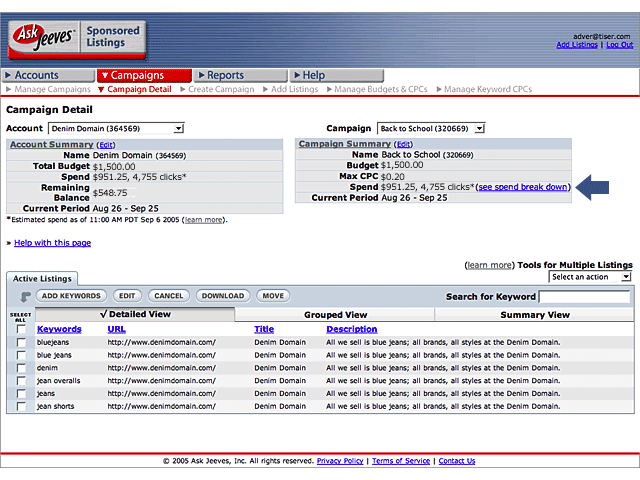Switch to Detailed View tab
Viewport: 640px width, 480px height.
(135, 314)
